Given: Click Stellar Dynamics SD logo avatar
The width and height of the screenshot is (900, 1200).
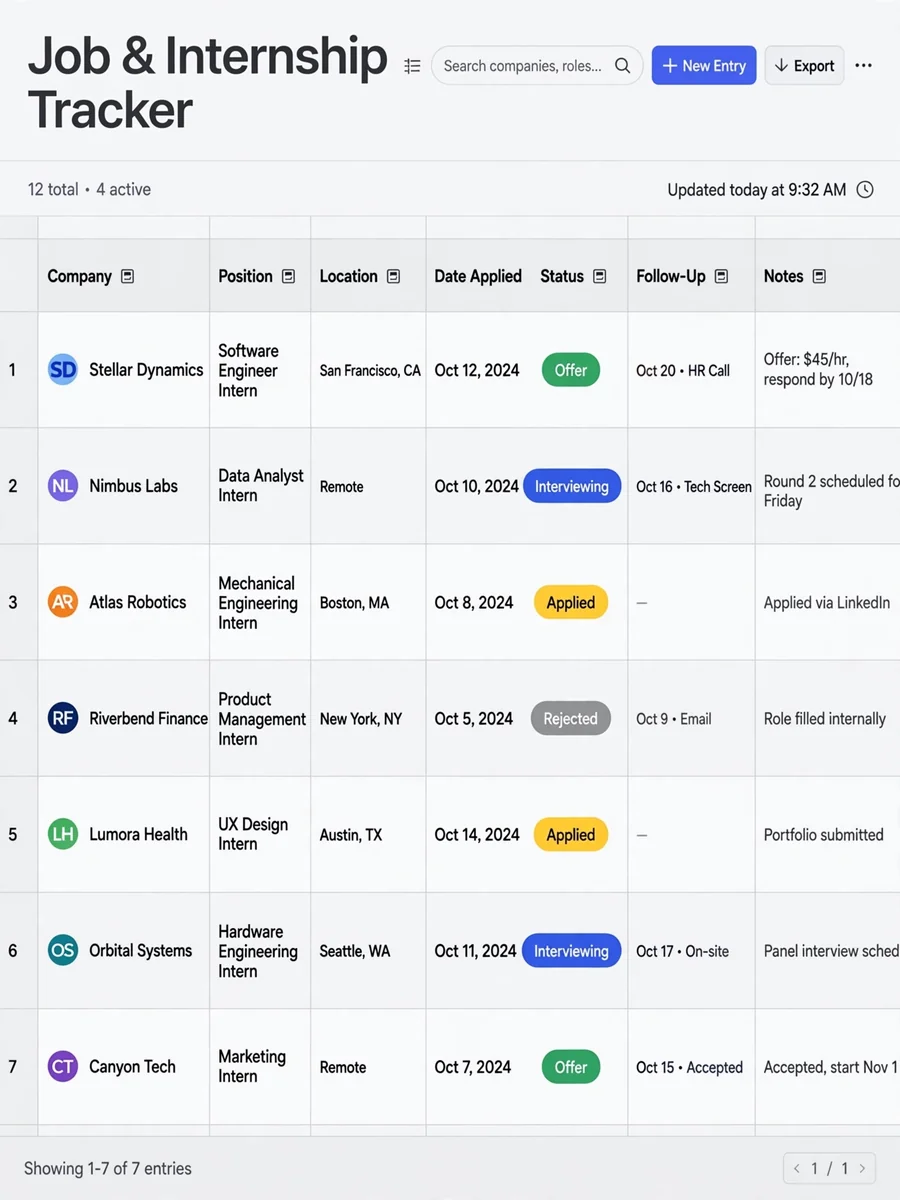Looking at the screenshot, I should [x=63, y=370].
